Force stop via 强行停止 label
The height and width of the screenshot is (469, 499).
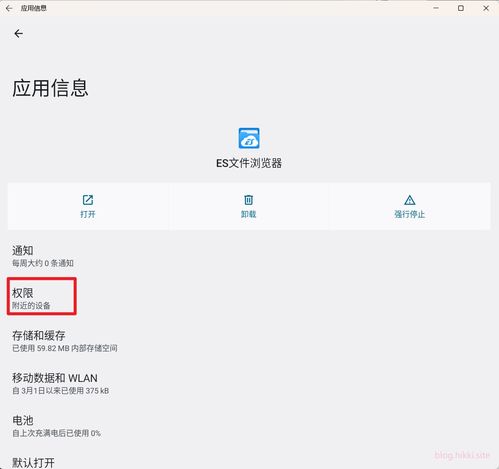pyautogui.click(x=410, y=214)
